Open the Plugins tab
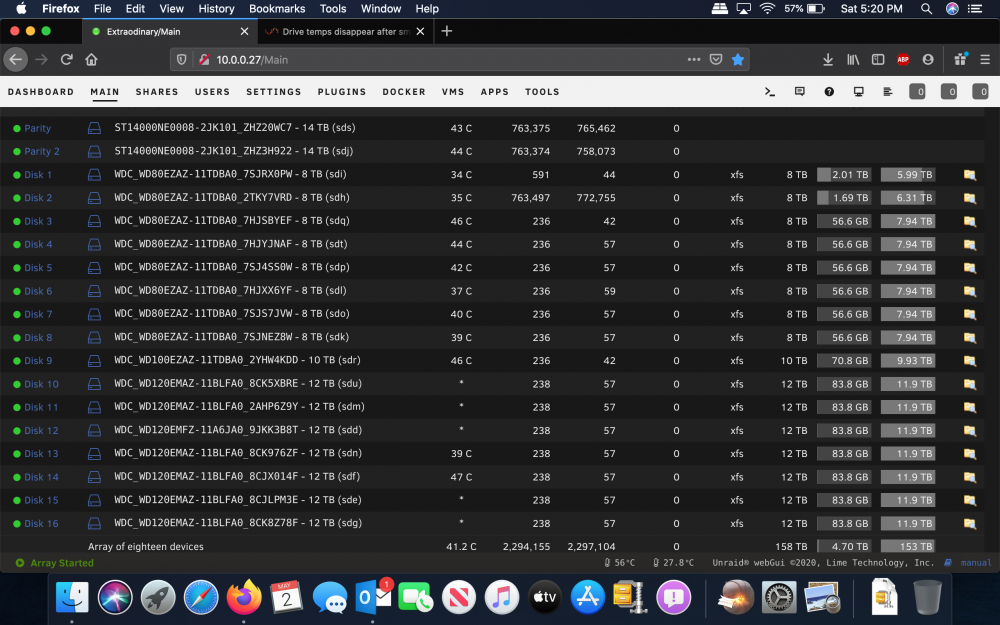1000x625 pixels. (x=342, y=92)
